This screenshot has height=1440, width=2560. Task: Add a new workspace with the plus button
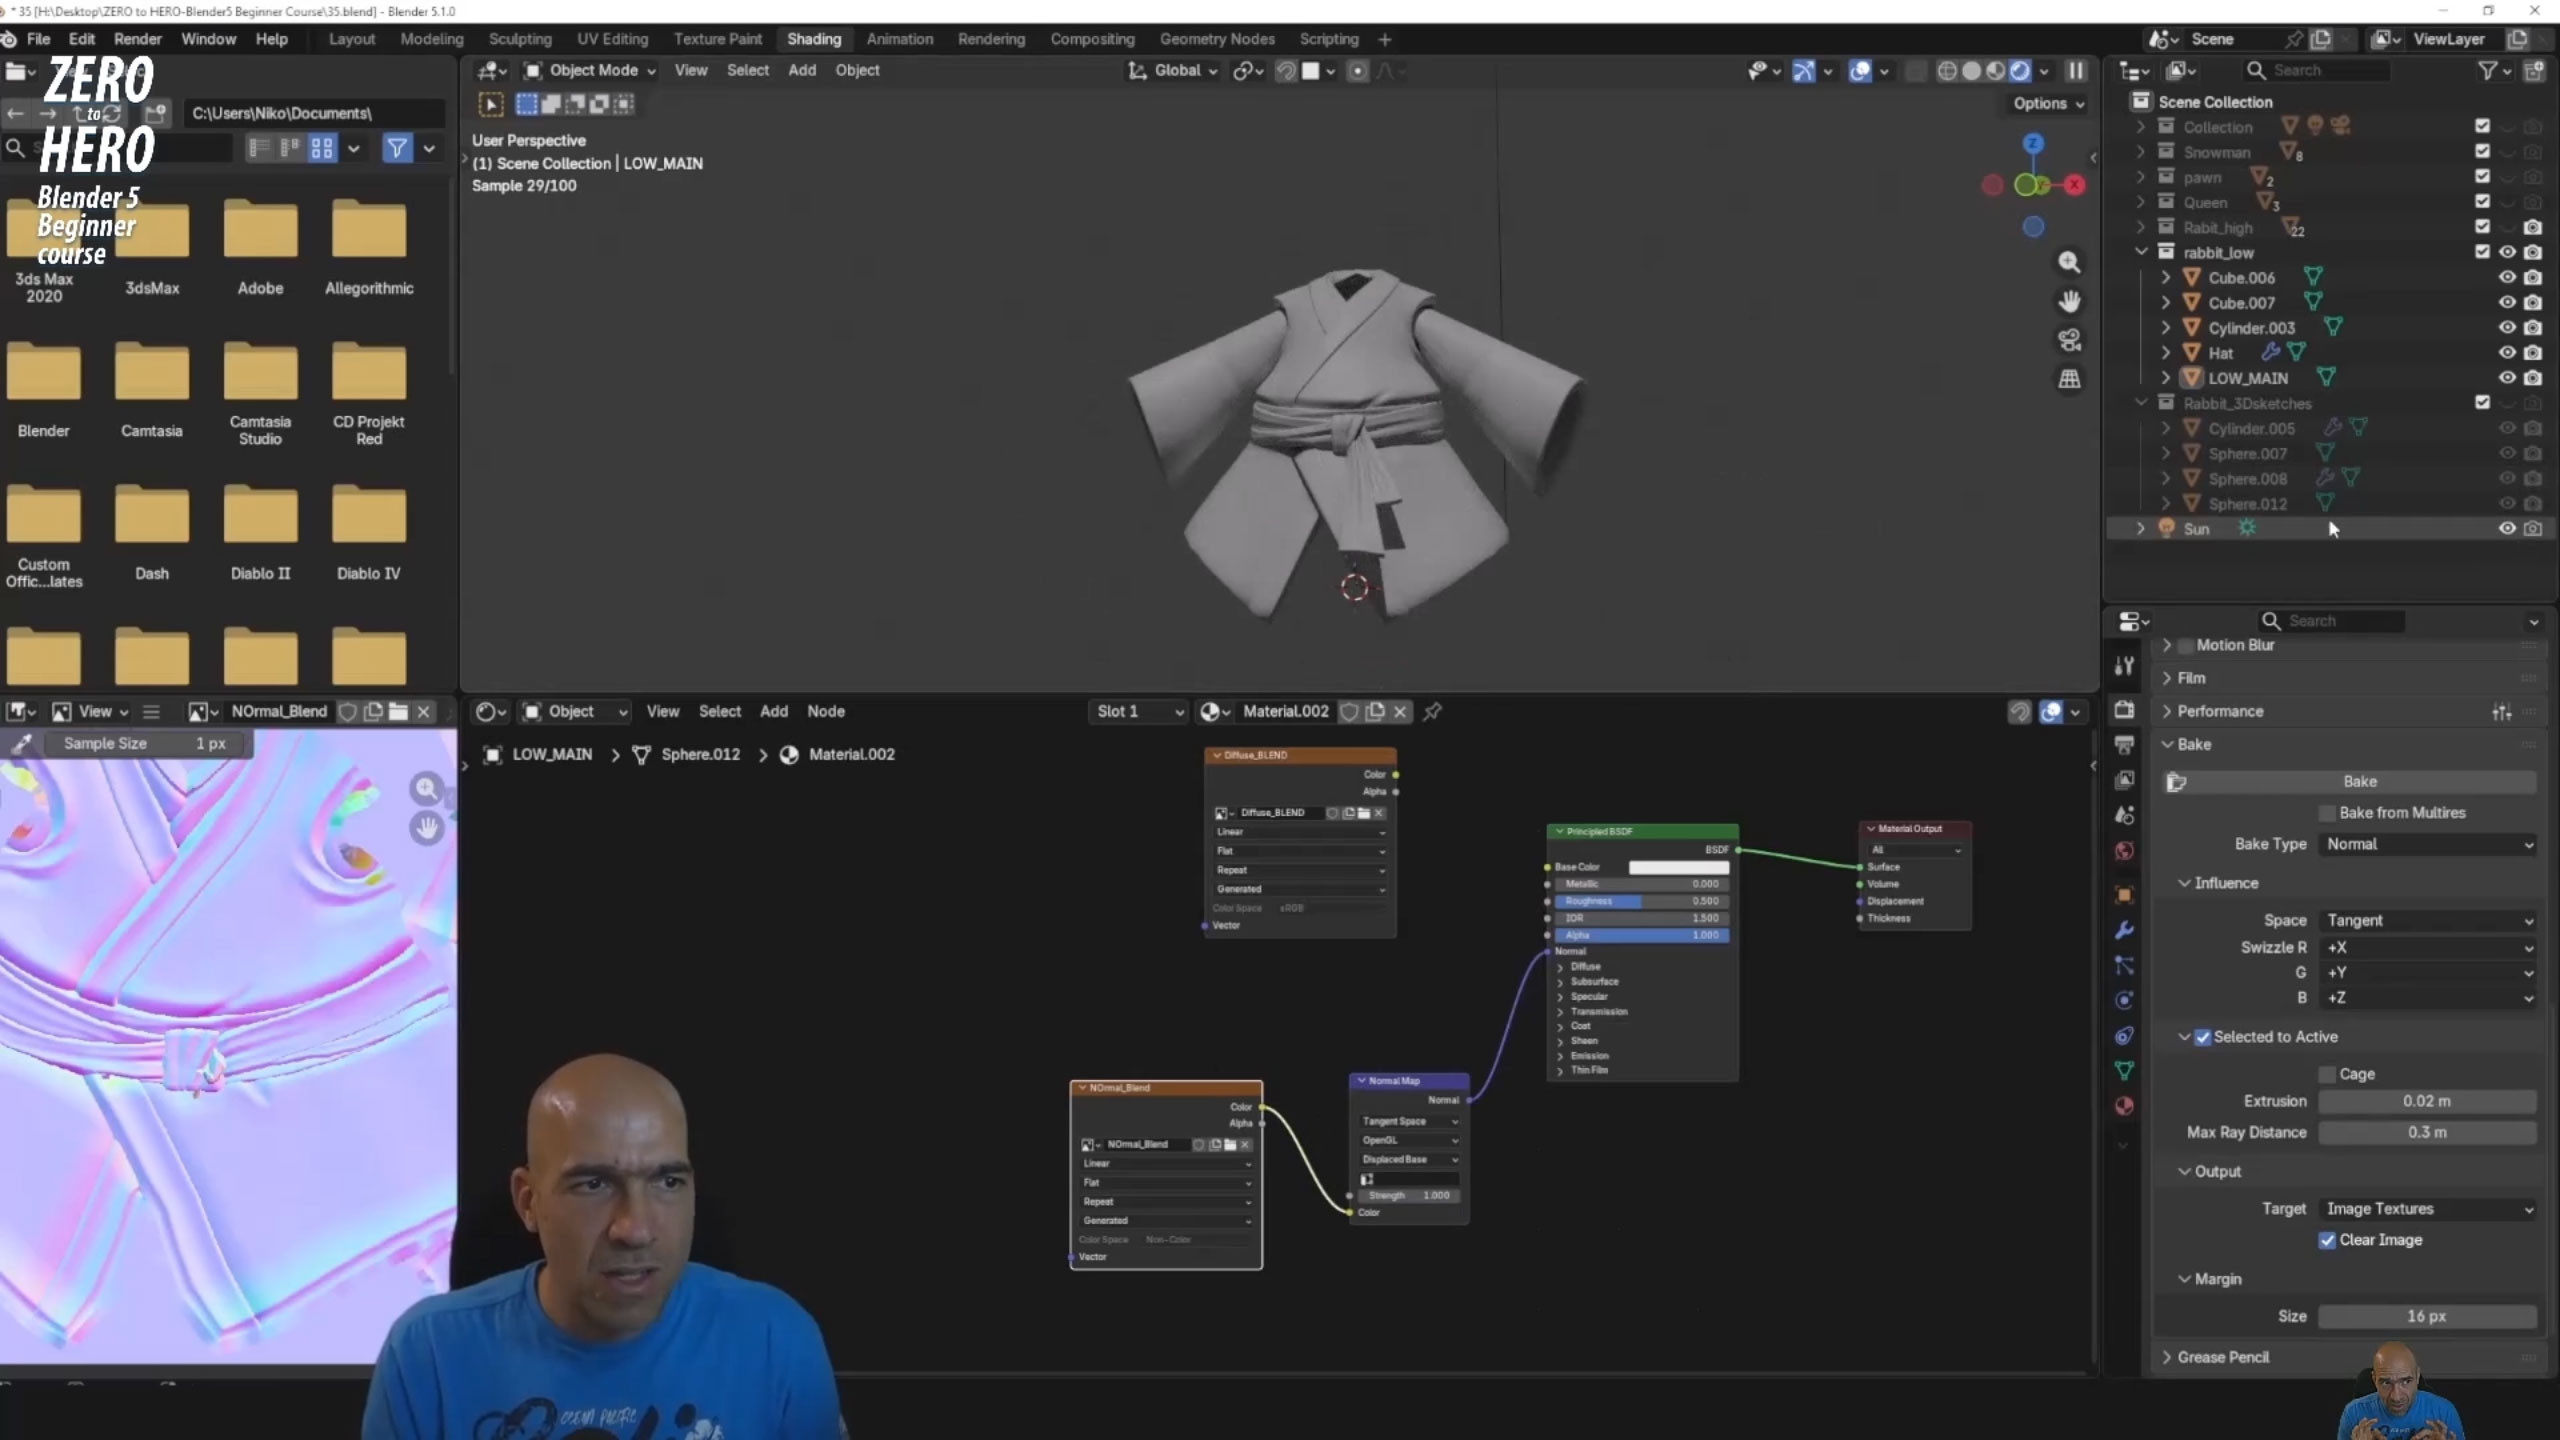pos(1384,39)
